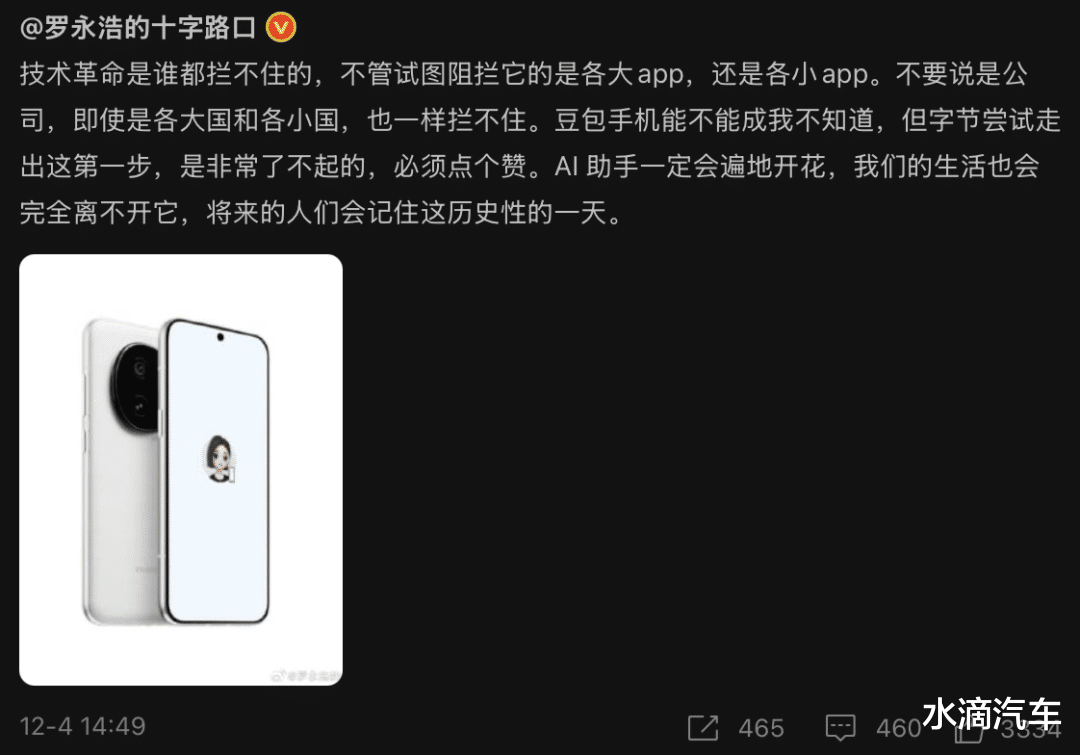Click the repost (share) icon
Screen dimensions: 1080x755
pyautogui.click(x=703, y=727)
